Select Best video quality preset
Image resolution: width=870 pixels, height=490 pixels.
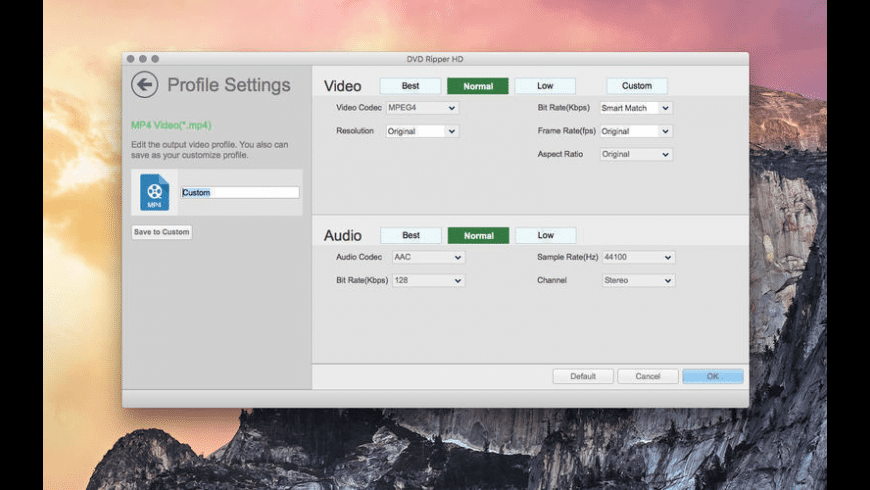[x=411, y=86]
